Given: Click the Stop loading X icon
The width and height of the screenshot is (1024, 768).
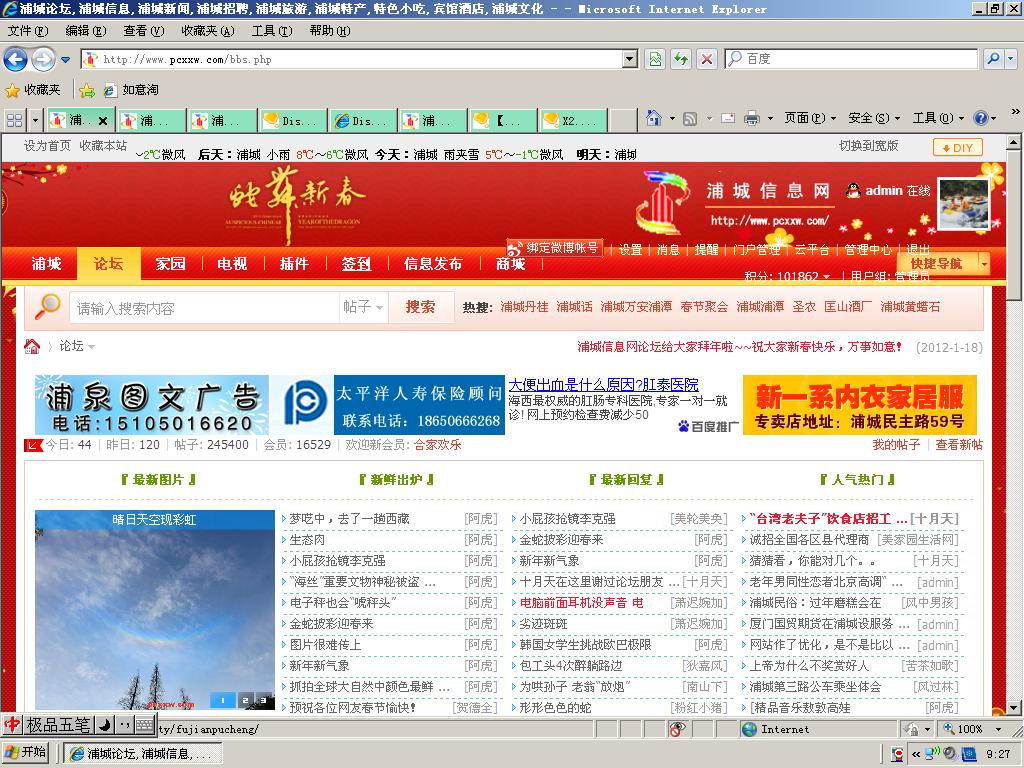Looking at the screenshot, I should 707,60.
